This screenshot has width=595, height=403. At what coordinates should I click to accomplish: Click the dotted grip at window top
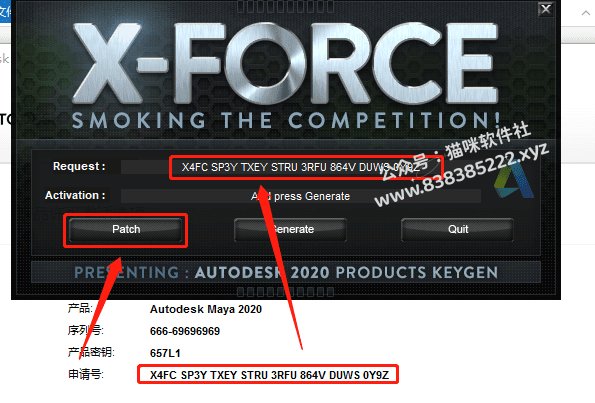(x=285, y=6)
